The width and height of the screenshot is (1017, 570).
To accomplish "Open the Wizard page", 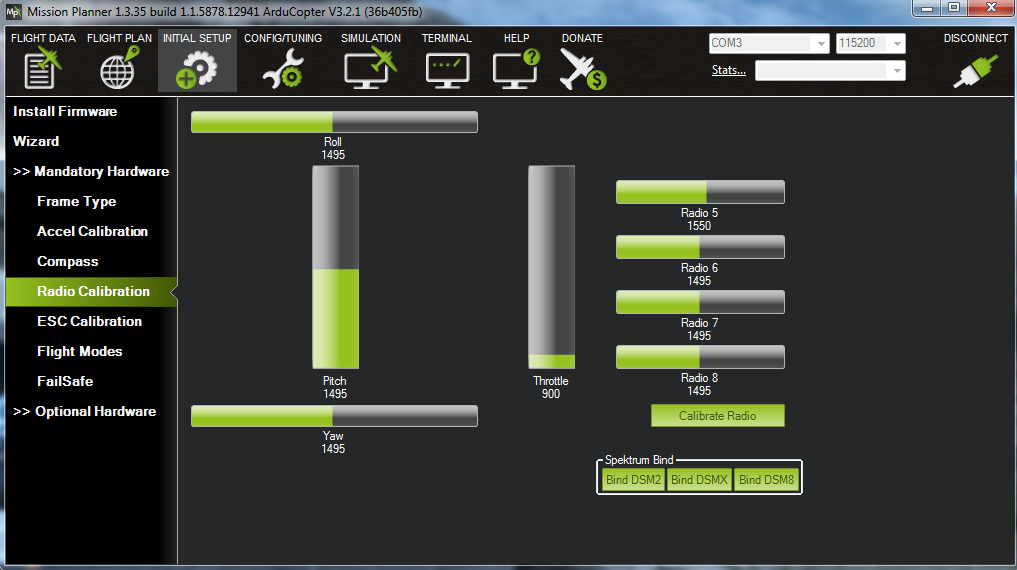I will pyautogui.click(x=36, y=141).
